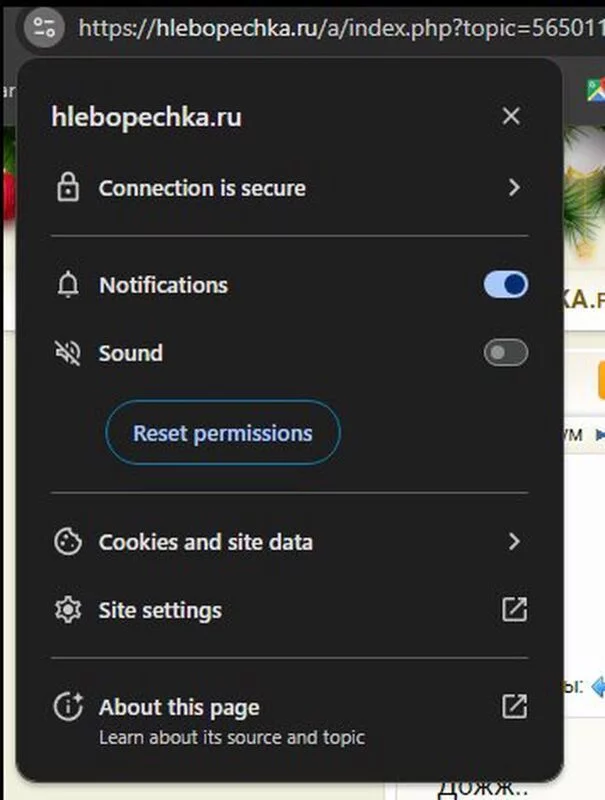Select the Site settings menu entry
This screenshot has height=800, width=605.
(x=160, y=610)
